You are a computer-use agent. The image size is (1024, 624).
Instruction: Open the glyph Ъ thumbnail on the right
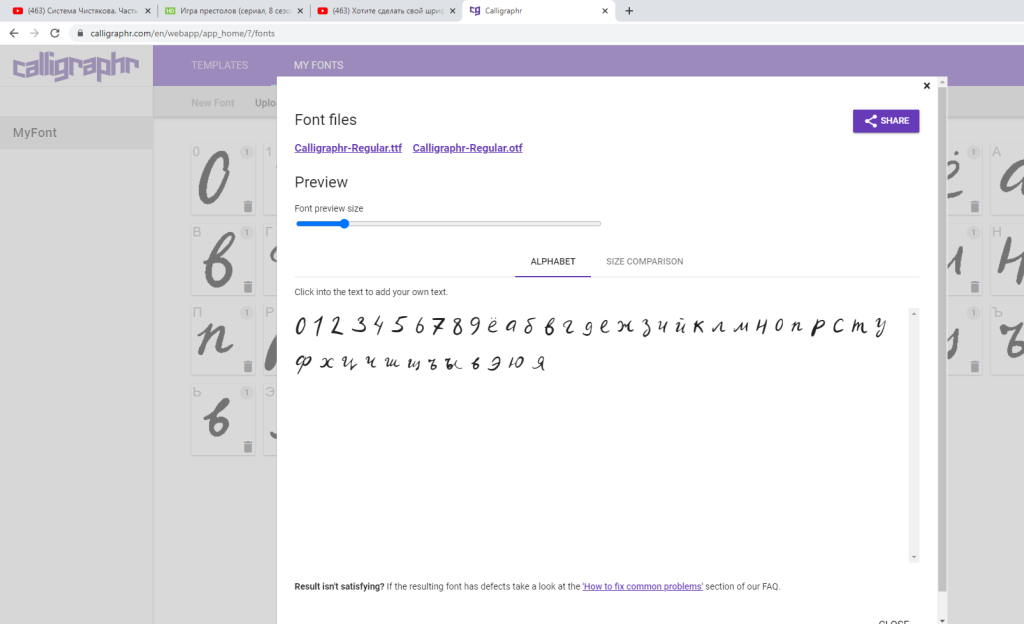coord(1007,339)
